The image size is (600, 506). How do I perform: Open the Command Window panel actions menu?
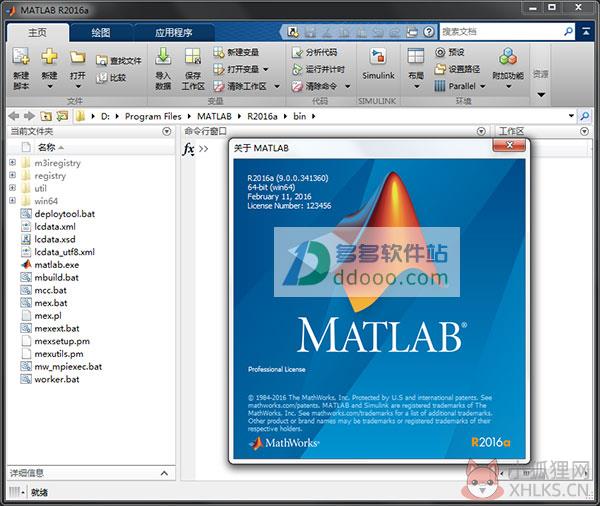point(481,132)
